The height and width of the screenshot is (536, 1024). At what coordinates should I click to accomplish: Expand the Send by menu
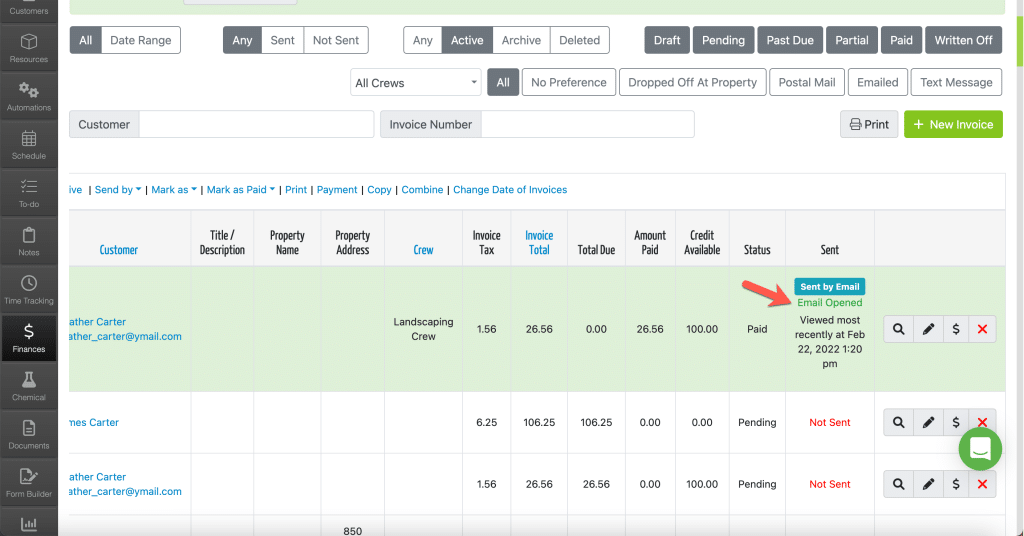118,189
